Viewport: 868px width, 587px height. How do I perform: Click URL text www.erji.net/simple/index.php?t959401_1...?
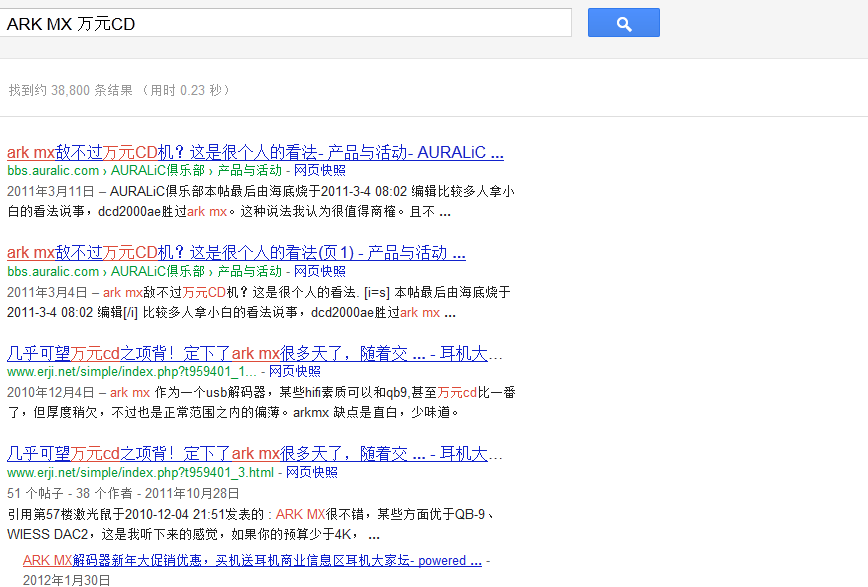click(x=132, y=372)
